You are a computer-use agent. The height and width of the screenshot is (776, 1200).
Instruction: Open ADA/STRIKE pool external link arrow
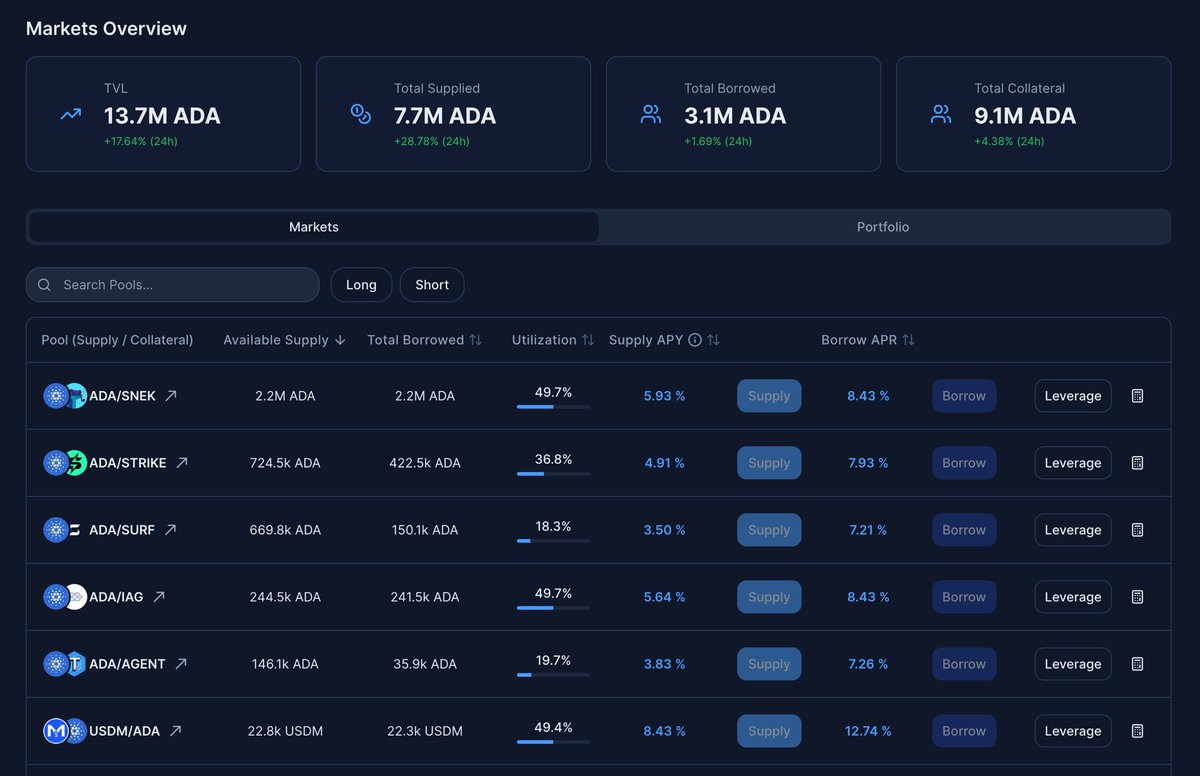[182, 463]
